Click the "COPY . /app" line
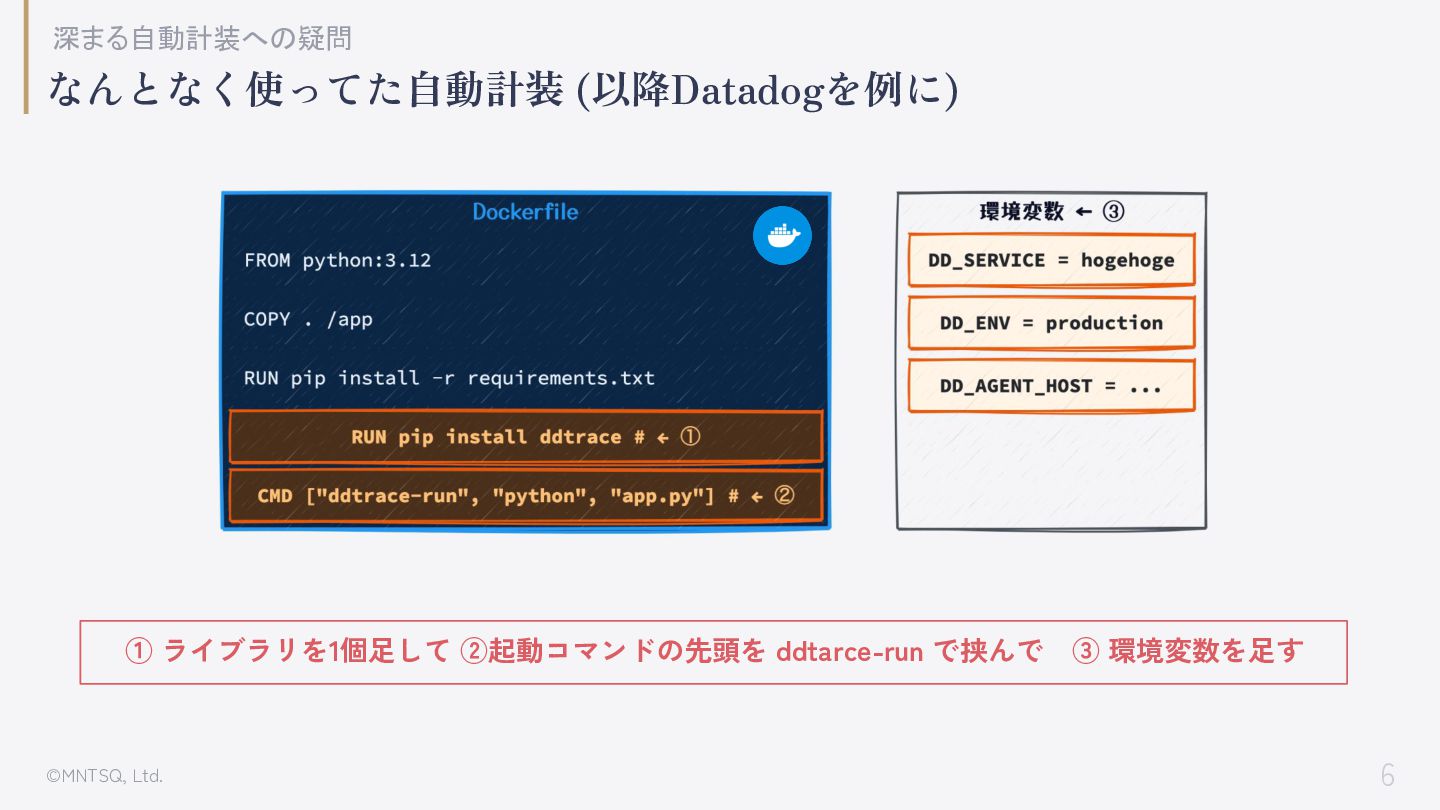Screen dimensions: 1440x810 (x=308, y=319)
